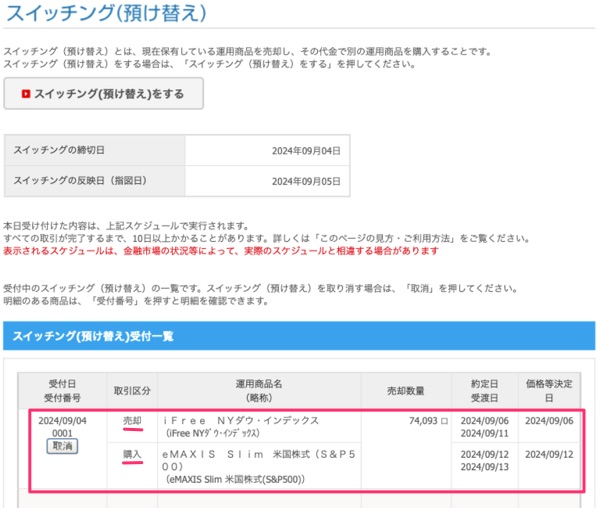Screen dimensions: 600x508
Task: Click the 約定日 受渡日 column header
Action: click(x=484, y=391)
